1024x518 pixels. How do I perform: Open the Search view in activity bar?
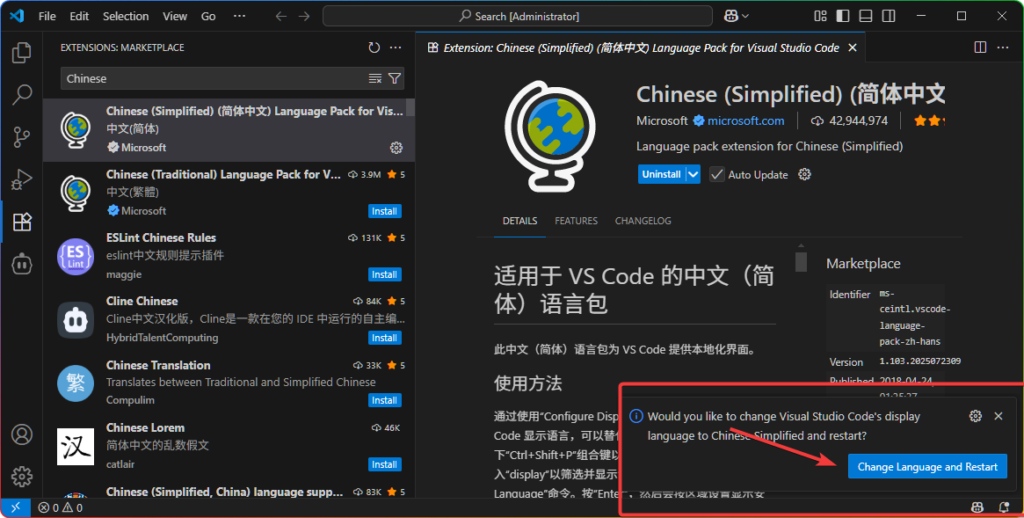coord(22,95)
